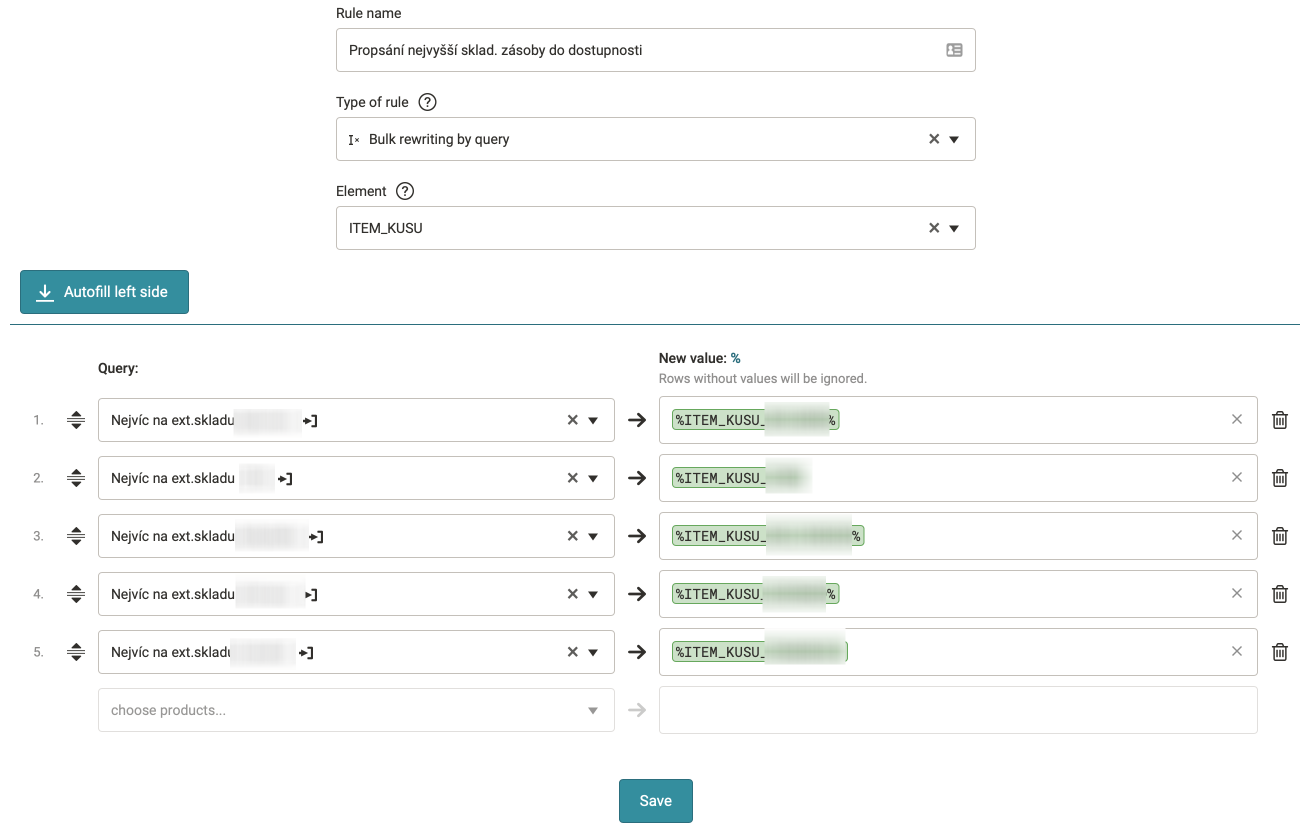This screenshot has width=1300, height=834.
Task: Delete row 1 with the trash icon
Action: tap(1279, 420)
